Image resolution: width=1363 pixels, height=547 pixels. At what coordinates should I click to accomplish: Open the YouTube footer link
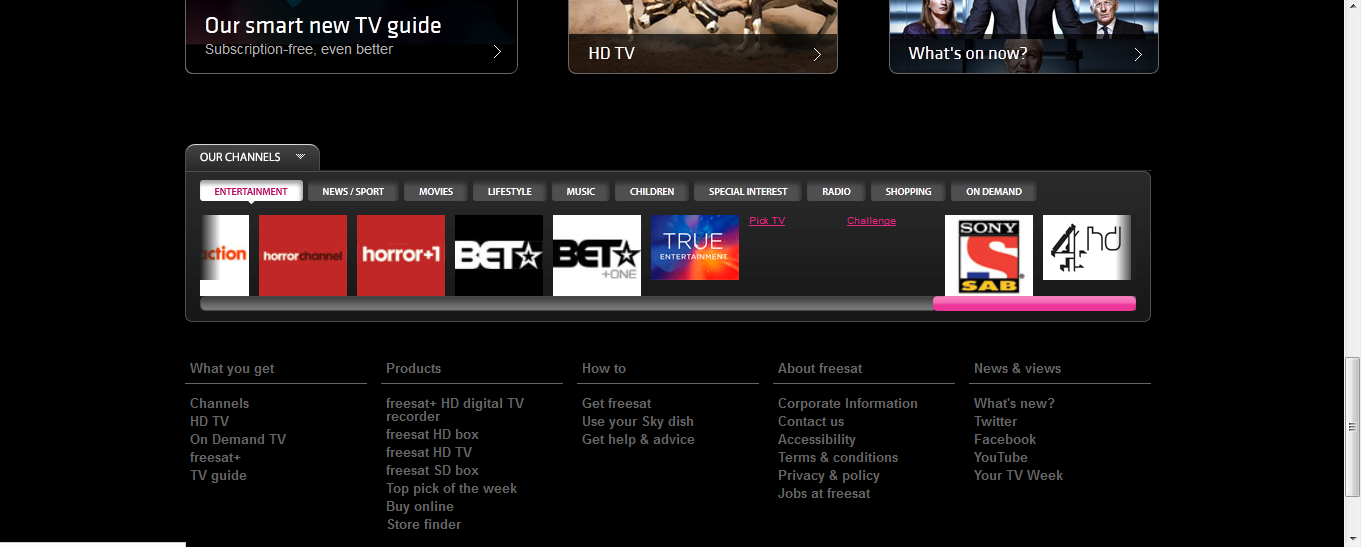(1001, 458)
